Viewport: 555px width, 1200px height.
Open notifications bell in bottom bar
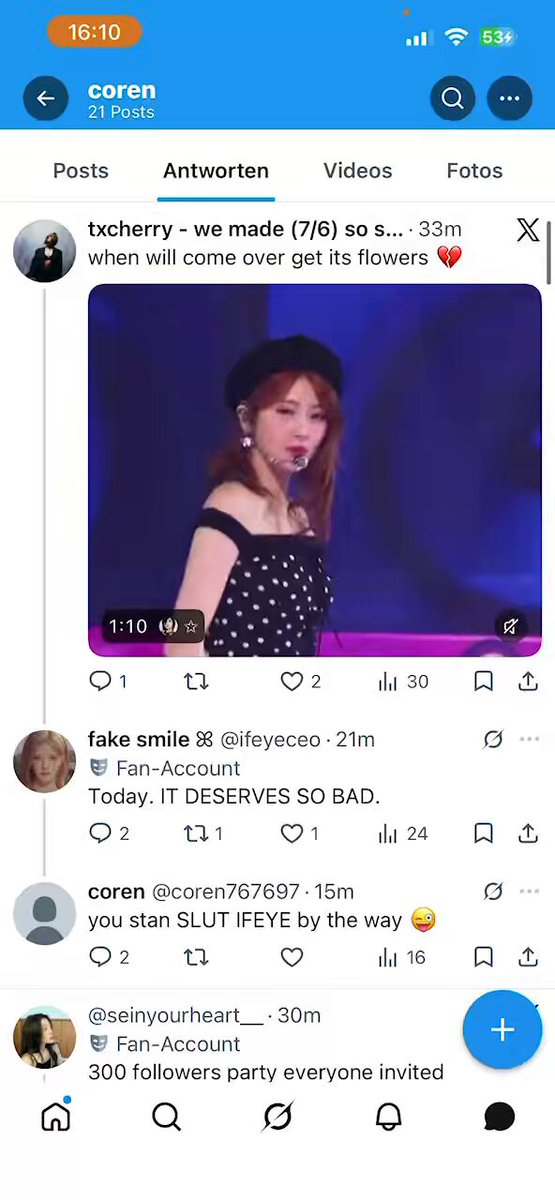click(x=388, y=1116)
